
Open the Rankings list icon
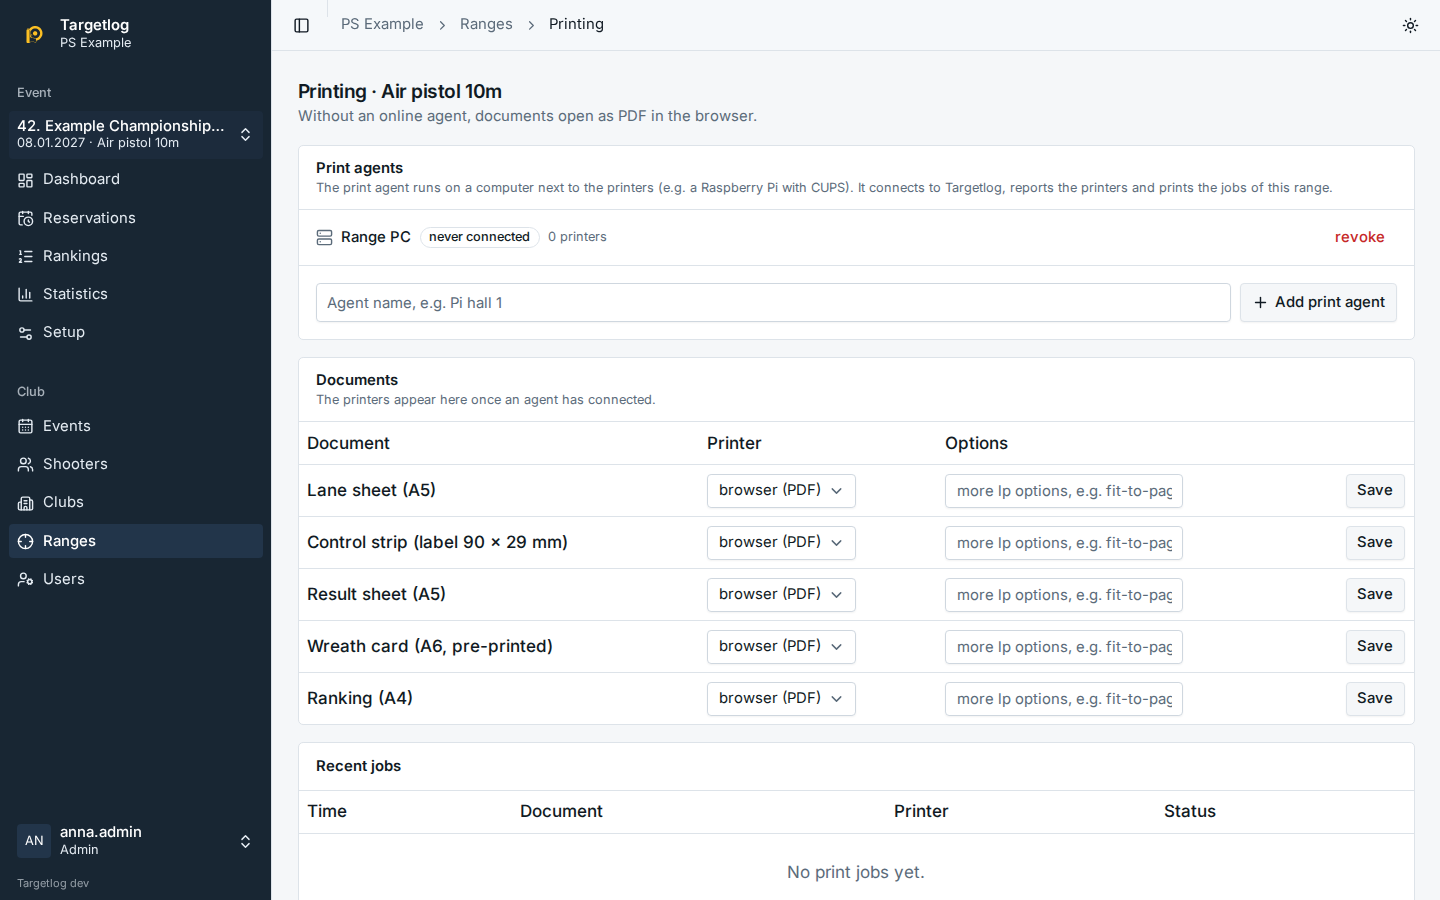click(x=26, y=256)
